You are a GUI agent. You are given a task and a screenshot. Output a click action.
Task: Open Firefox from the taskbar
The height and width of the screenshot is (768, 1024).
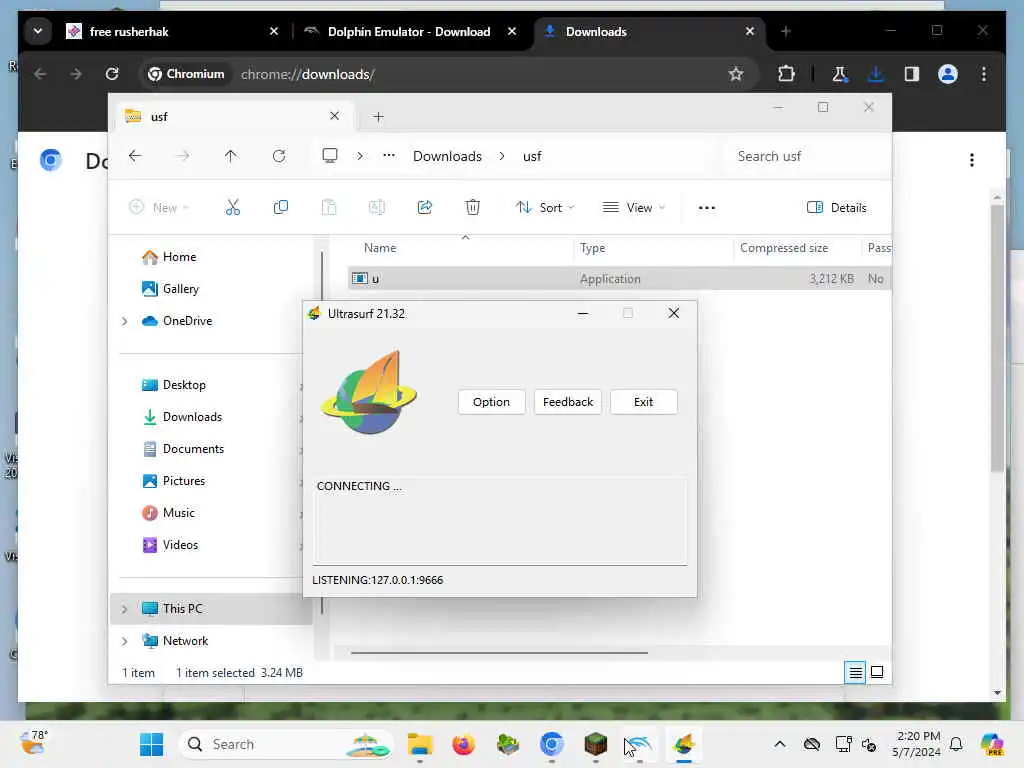coord(464,744)
